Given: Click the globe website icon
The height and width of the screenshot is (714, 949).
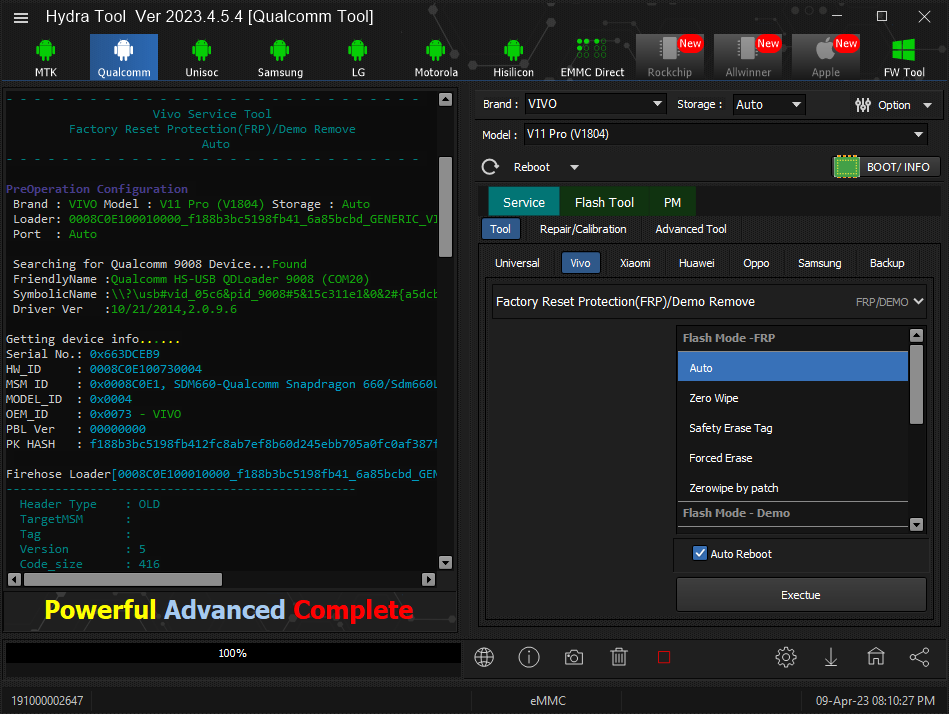Looking at the screenshot, I should [x=484, y=657].
